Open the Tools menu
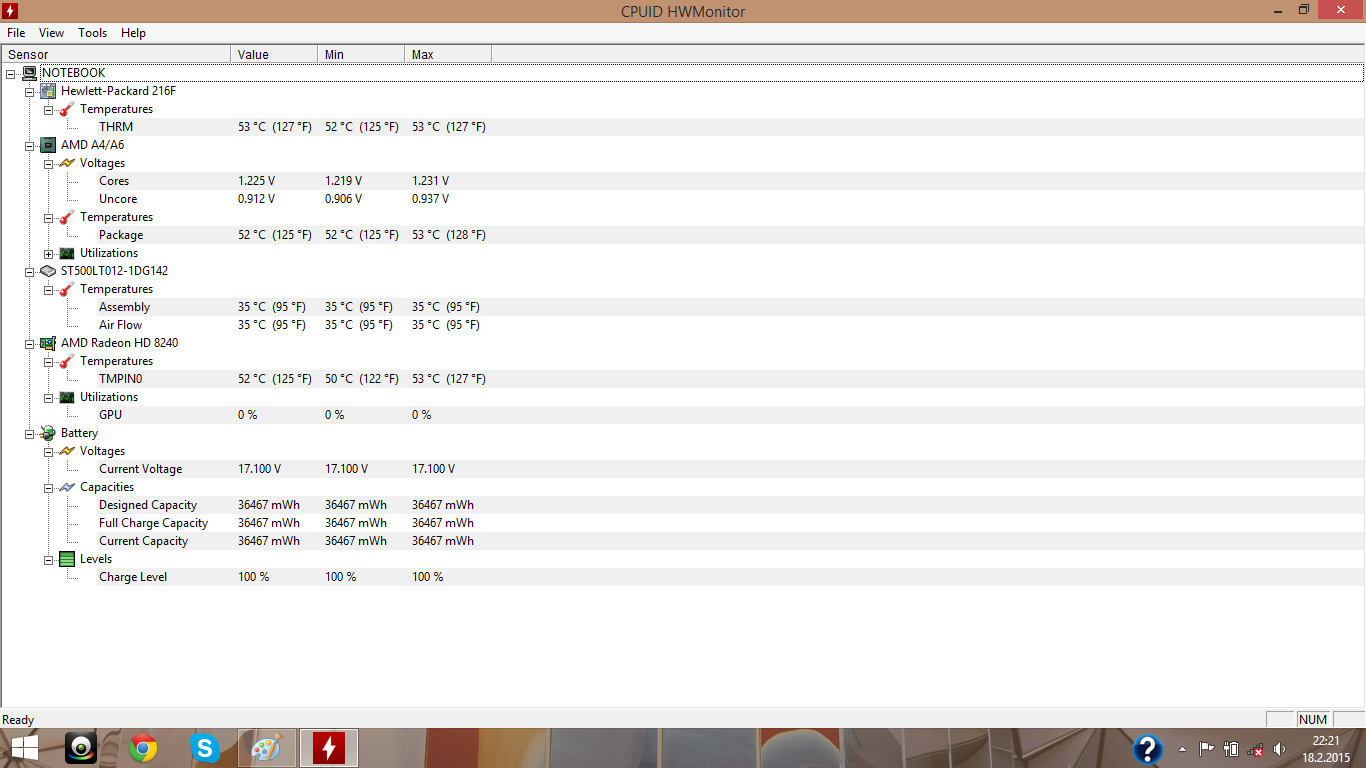 point(92,33)
